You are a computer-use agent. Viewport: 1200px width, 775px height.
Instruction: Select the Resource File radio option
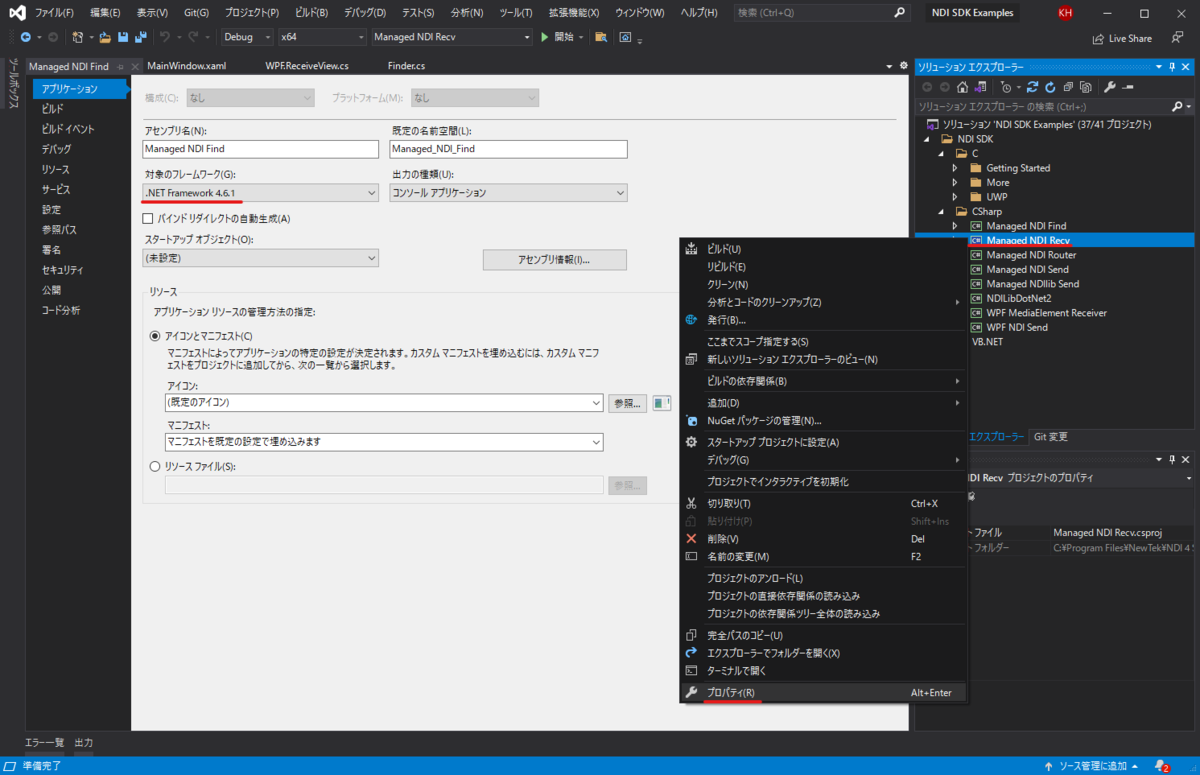click(154, 466)
